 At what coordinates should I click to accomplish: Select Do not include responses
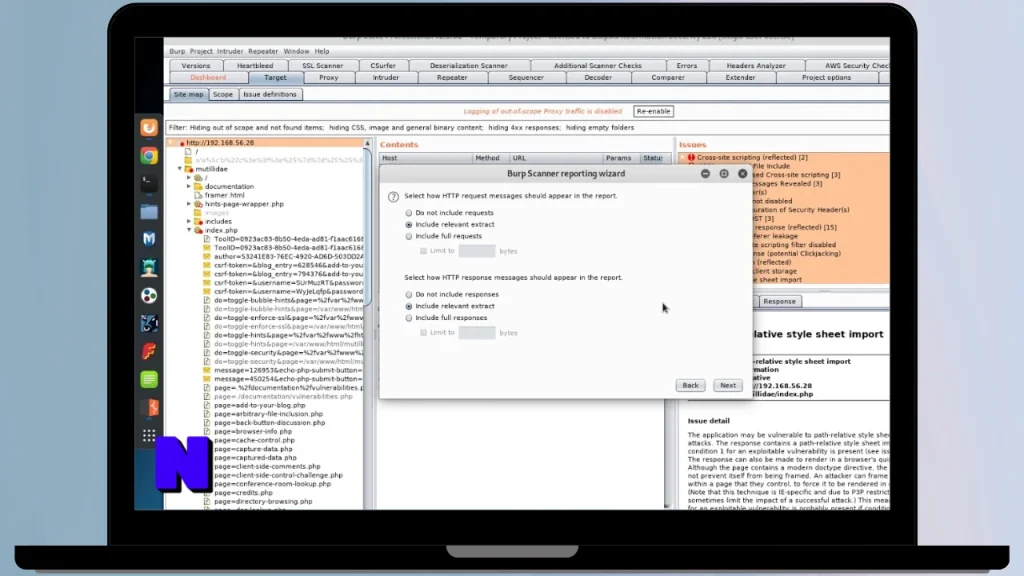pos(409,295)
